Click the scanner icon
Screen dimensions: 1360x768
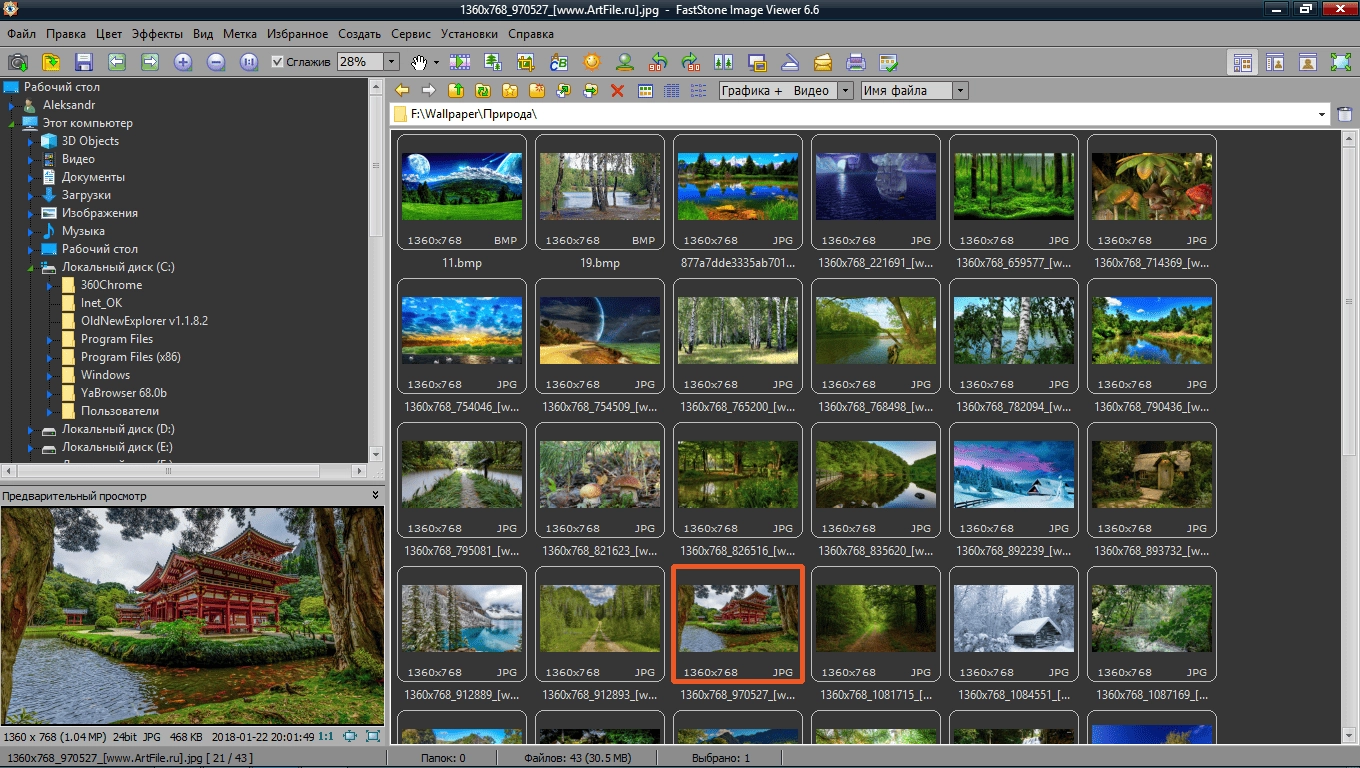pyautogui.click(x=790, y=62)
